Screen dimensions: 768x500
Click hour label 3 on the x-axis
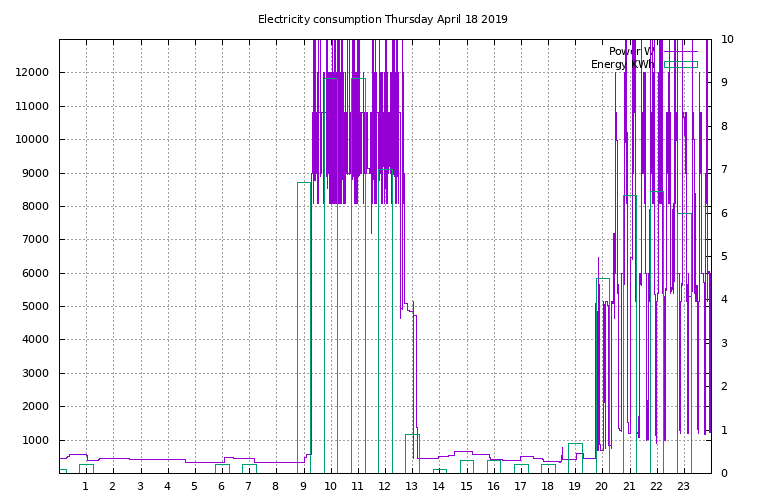(x=141, y=486)
